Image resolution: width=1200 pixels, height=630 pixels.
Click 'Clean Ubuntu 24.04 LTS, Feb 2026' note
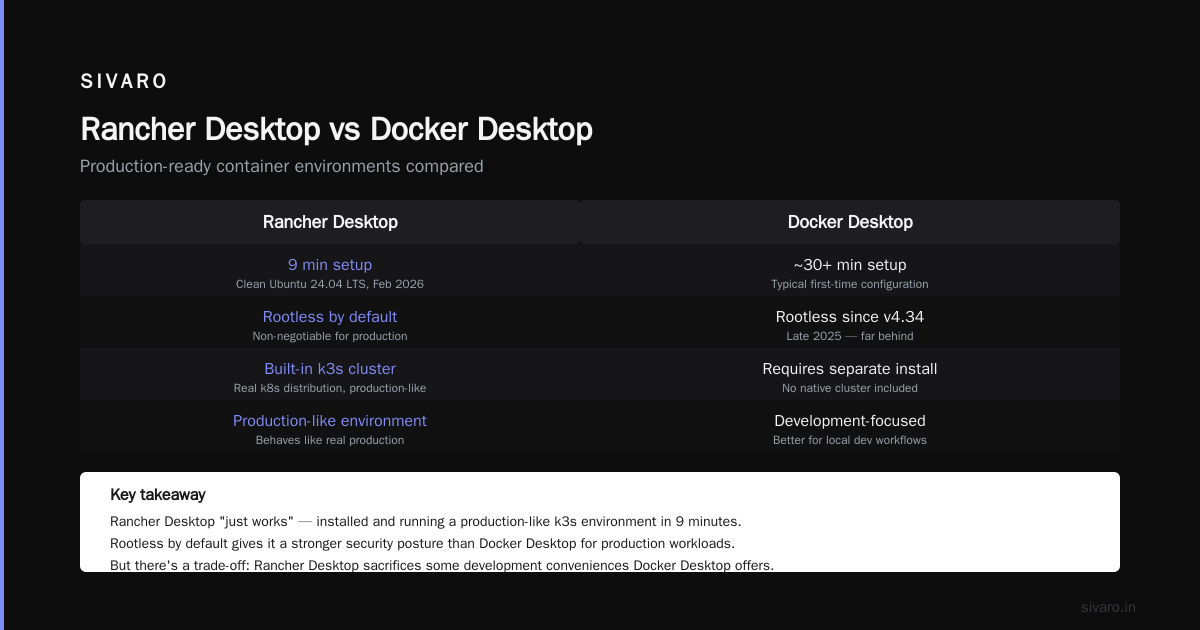pyautogui.click(x=330, y=284)
